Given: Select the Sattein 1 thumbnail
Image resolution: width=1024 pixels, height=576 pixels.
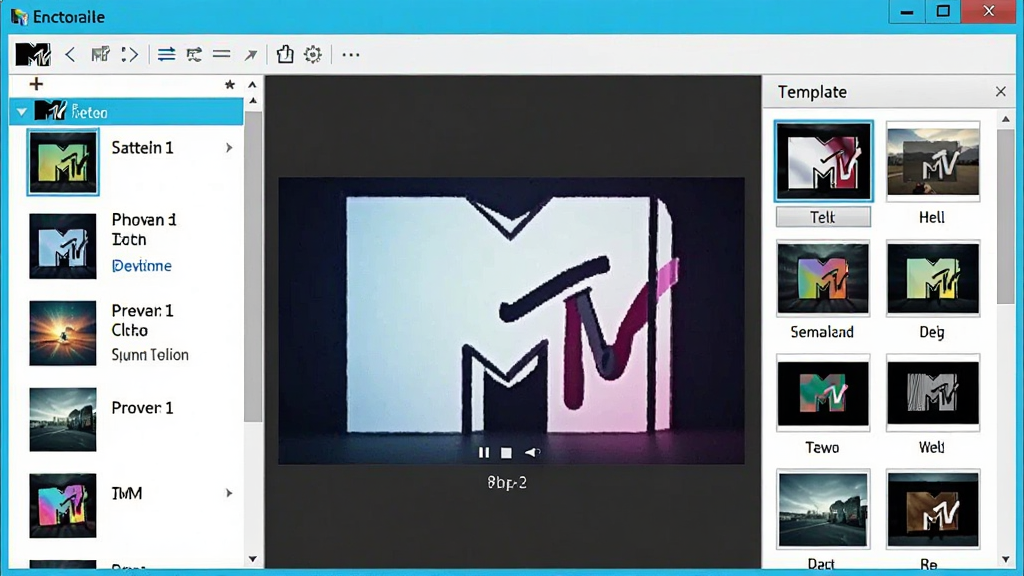Looking at the screenshot, I should 63,162.
